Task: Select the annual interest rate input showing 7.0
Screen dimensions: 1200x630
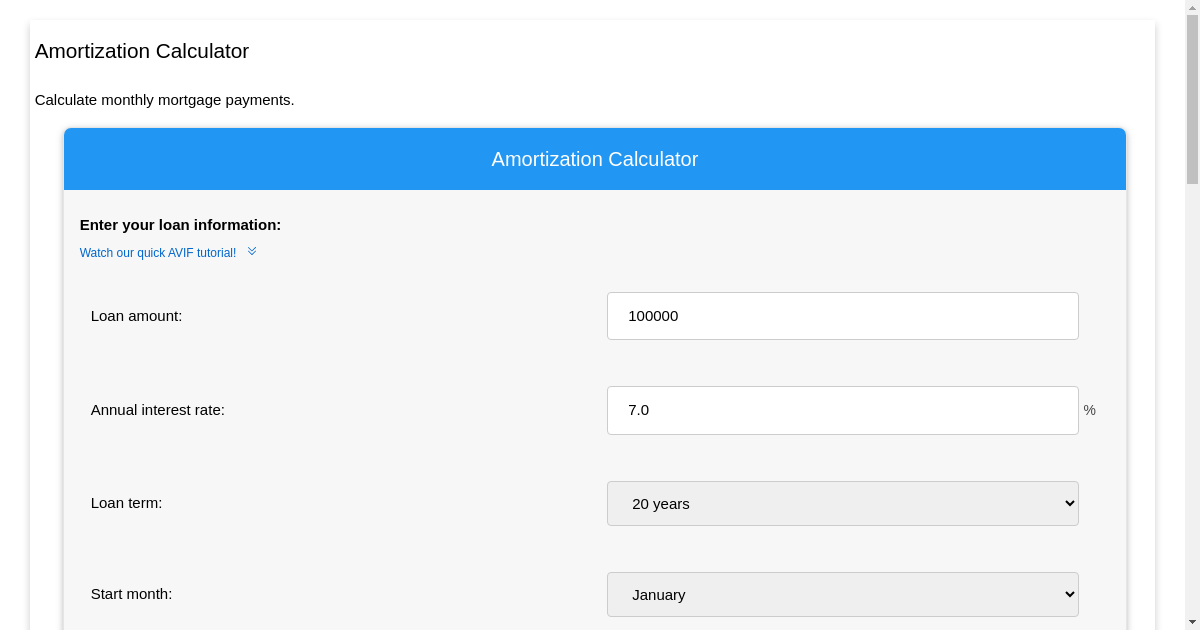Action: click(x=842, y=410)
